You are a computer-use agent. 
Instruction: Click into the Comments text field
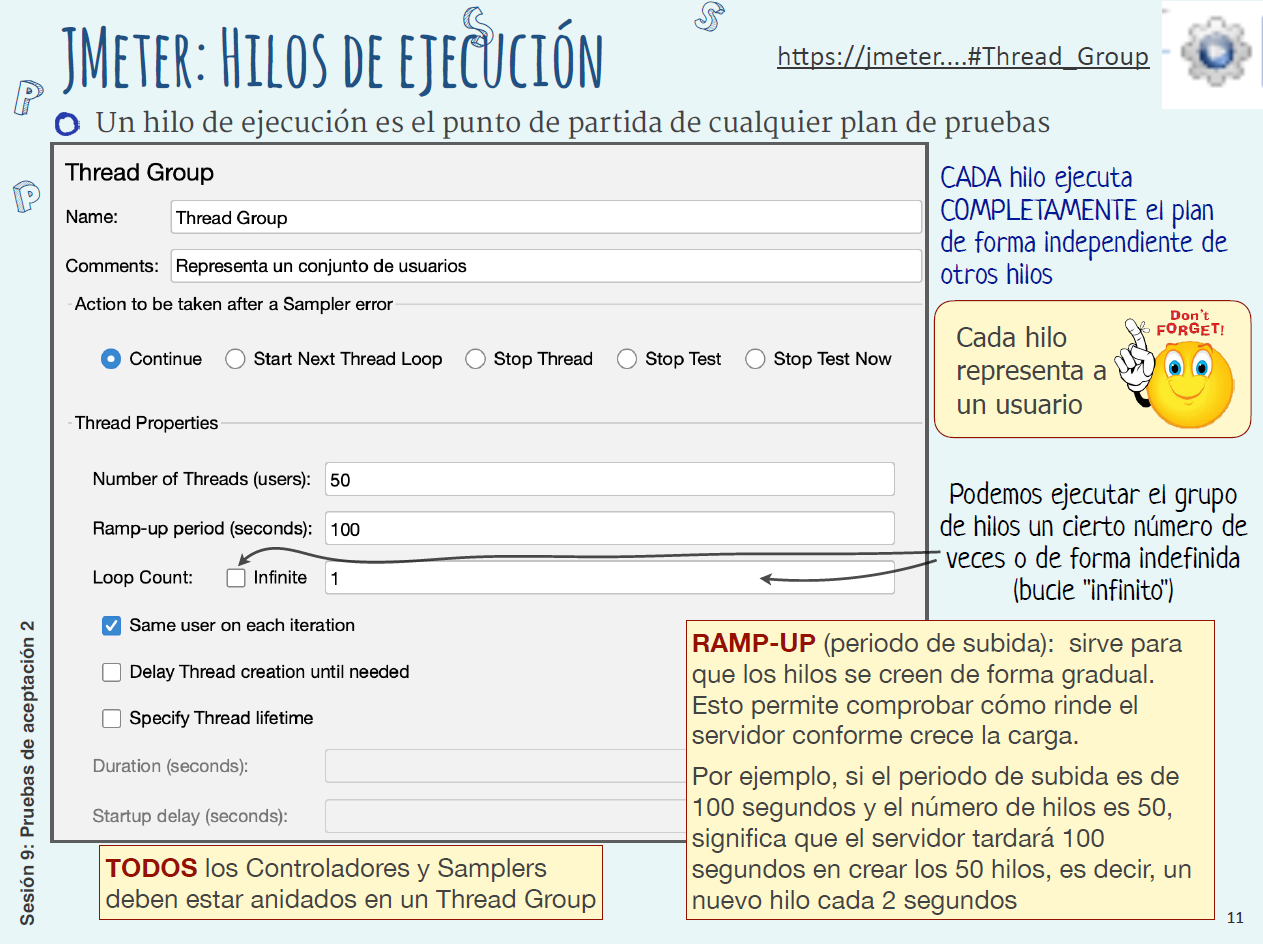coord(545,266)
